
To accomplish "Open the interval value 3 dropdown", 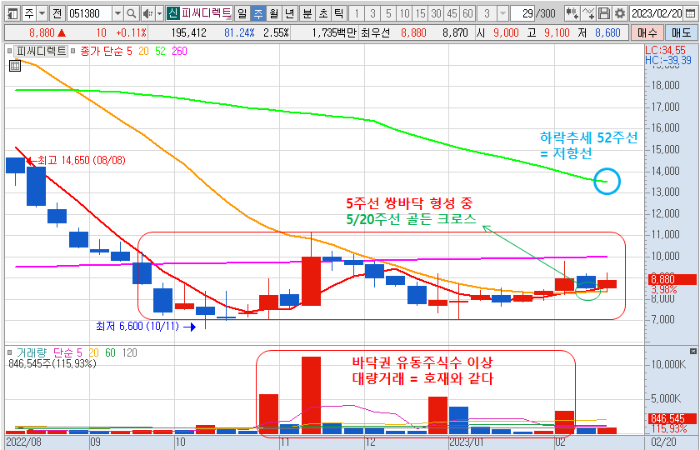I will pyautogui.click(x=503, y=14).
